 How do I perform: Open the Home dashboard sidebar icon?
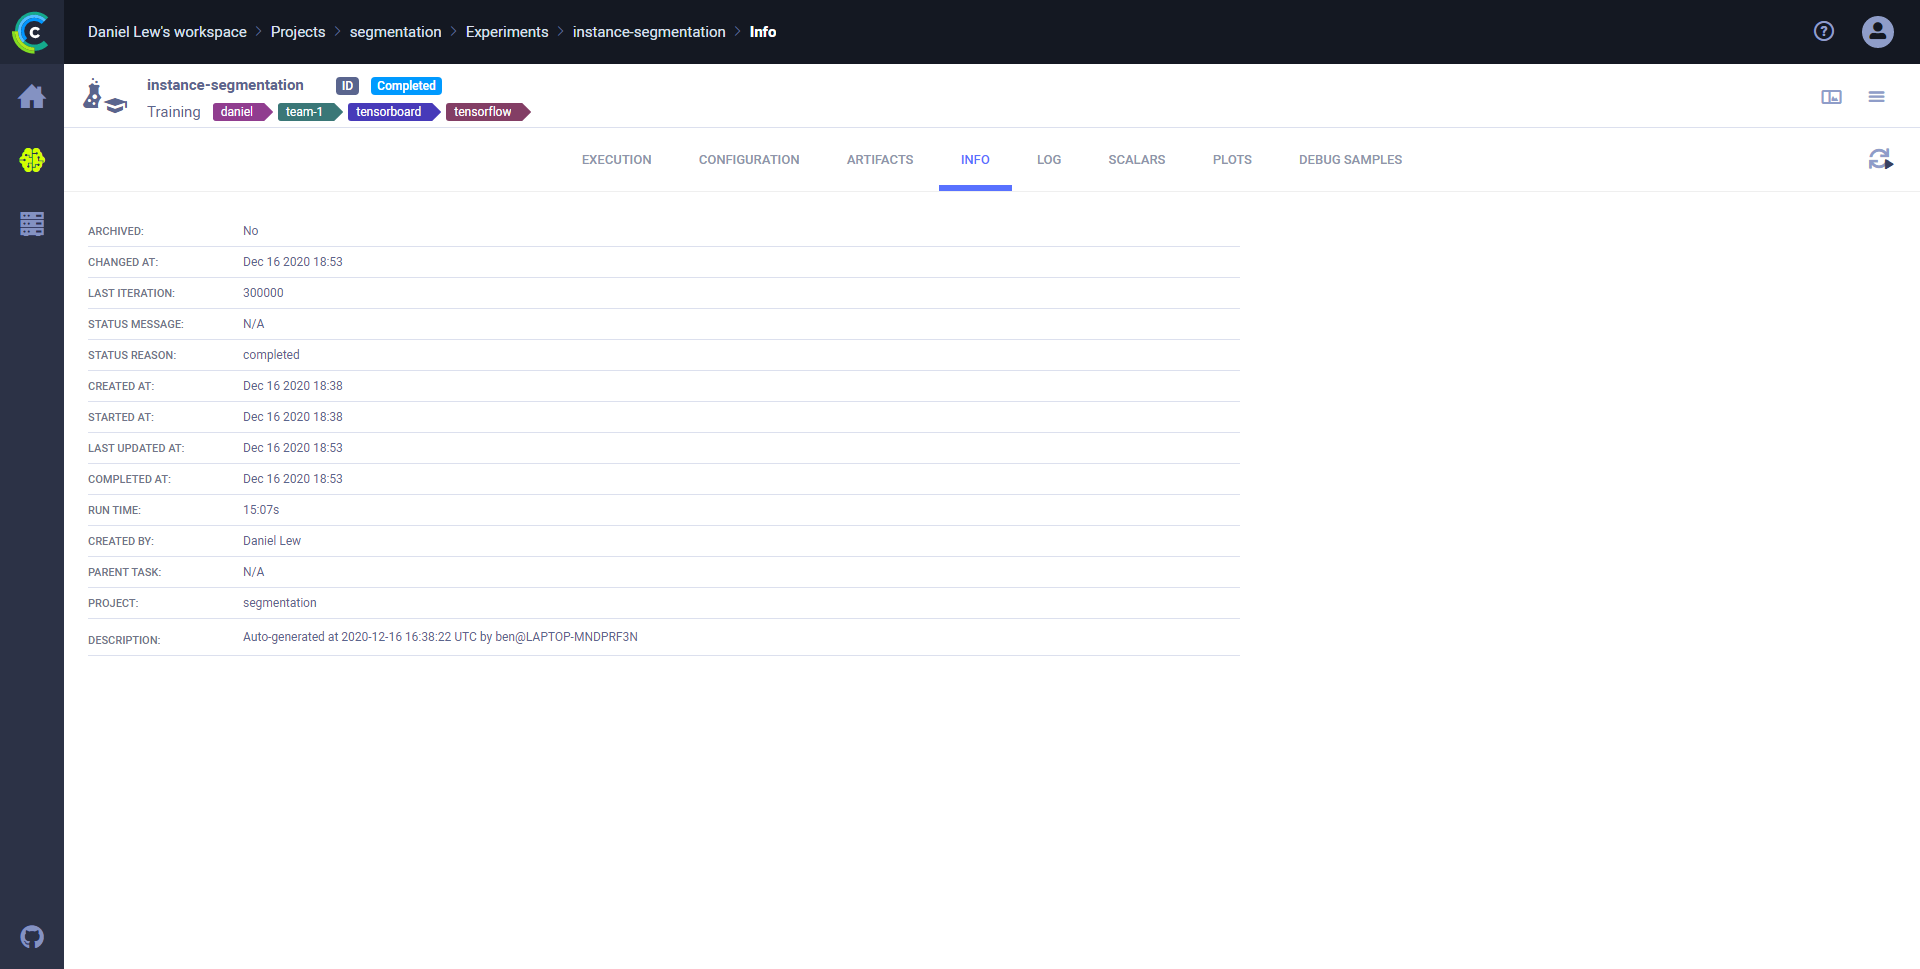click(x=32, y=96)
